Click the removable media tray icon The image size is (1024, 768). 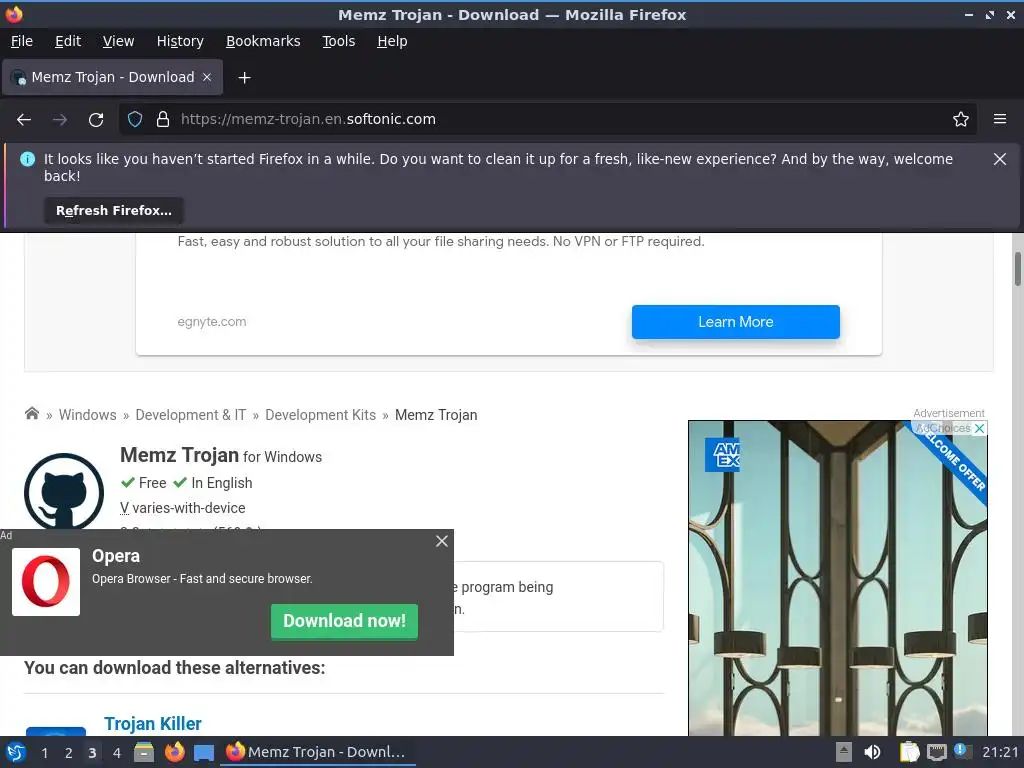844,752
